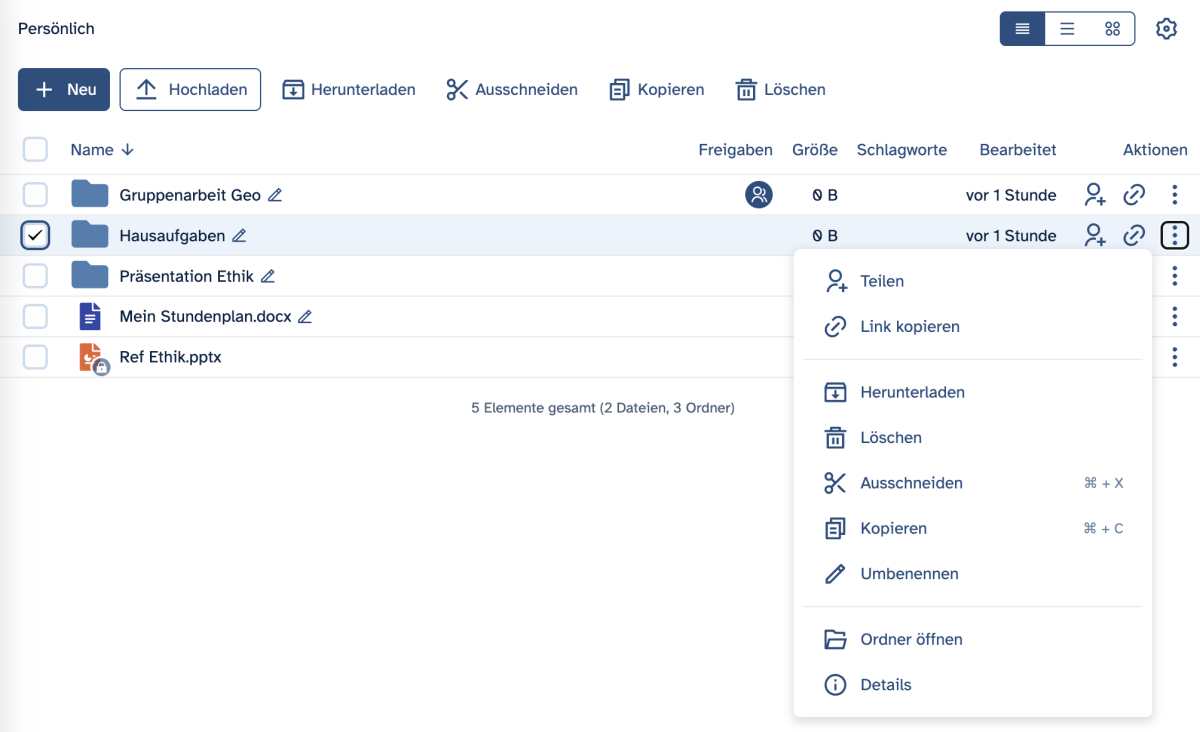1200x732 pixels.
Task: Uncheck the Hausaufgaben checkbox
Action: (x=35, y=236)
